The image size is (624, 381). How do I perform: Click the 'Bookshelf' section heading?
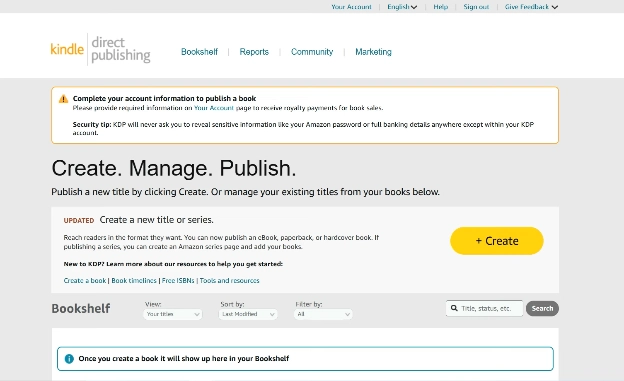click(81, 309)
